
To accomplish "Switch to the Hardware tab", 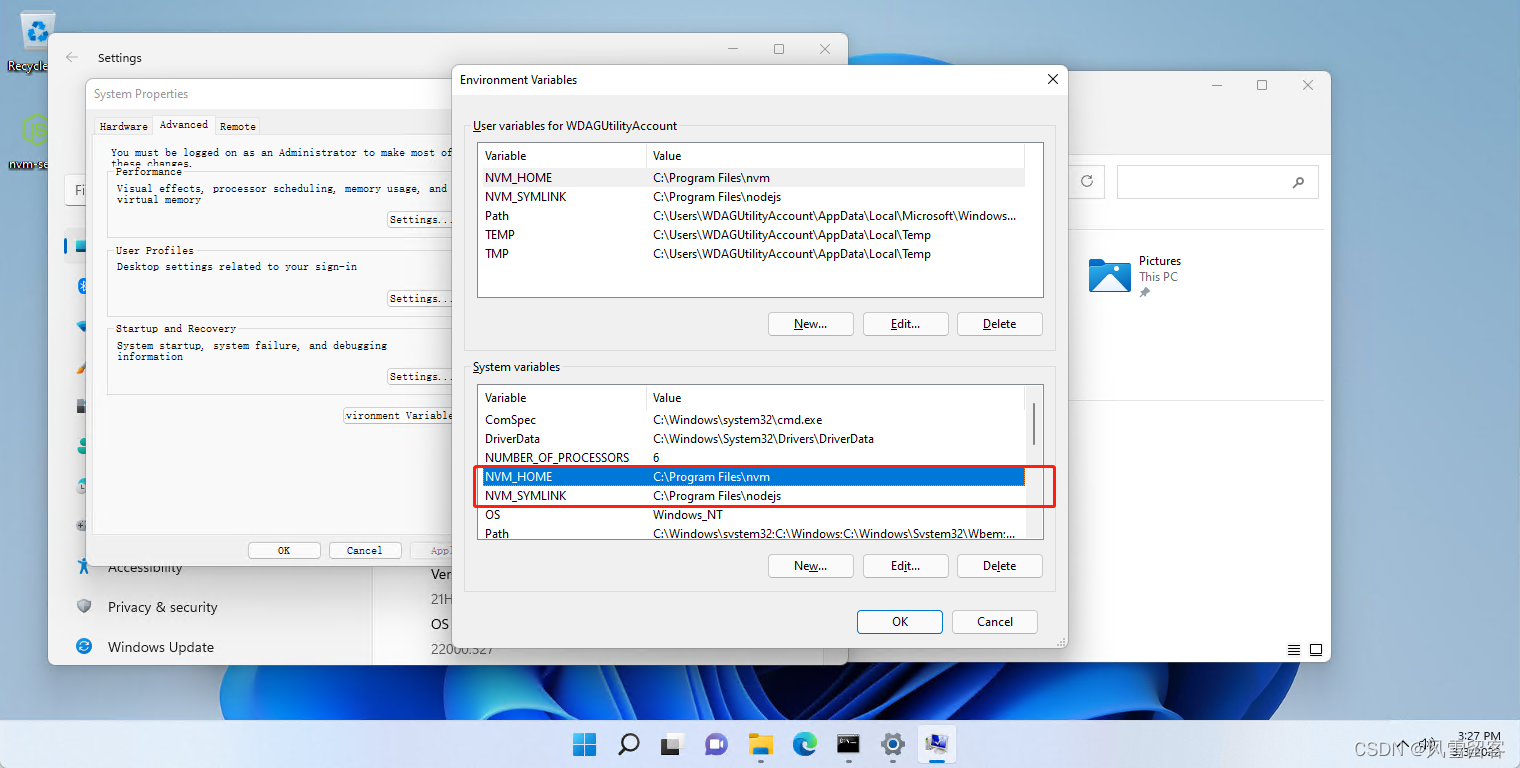I will 124,126.
